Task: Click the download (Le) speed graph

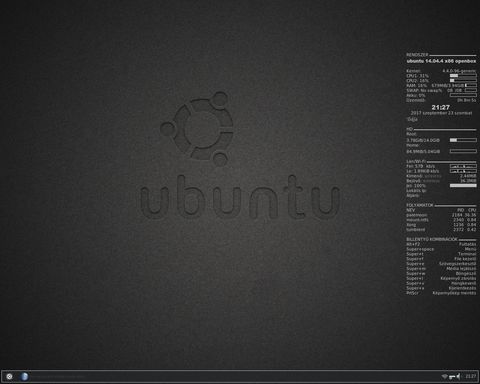Action: [463, 171]
